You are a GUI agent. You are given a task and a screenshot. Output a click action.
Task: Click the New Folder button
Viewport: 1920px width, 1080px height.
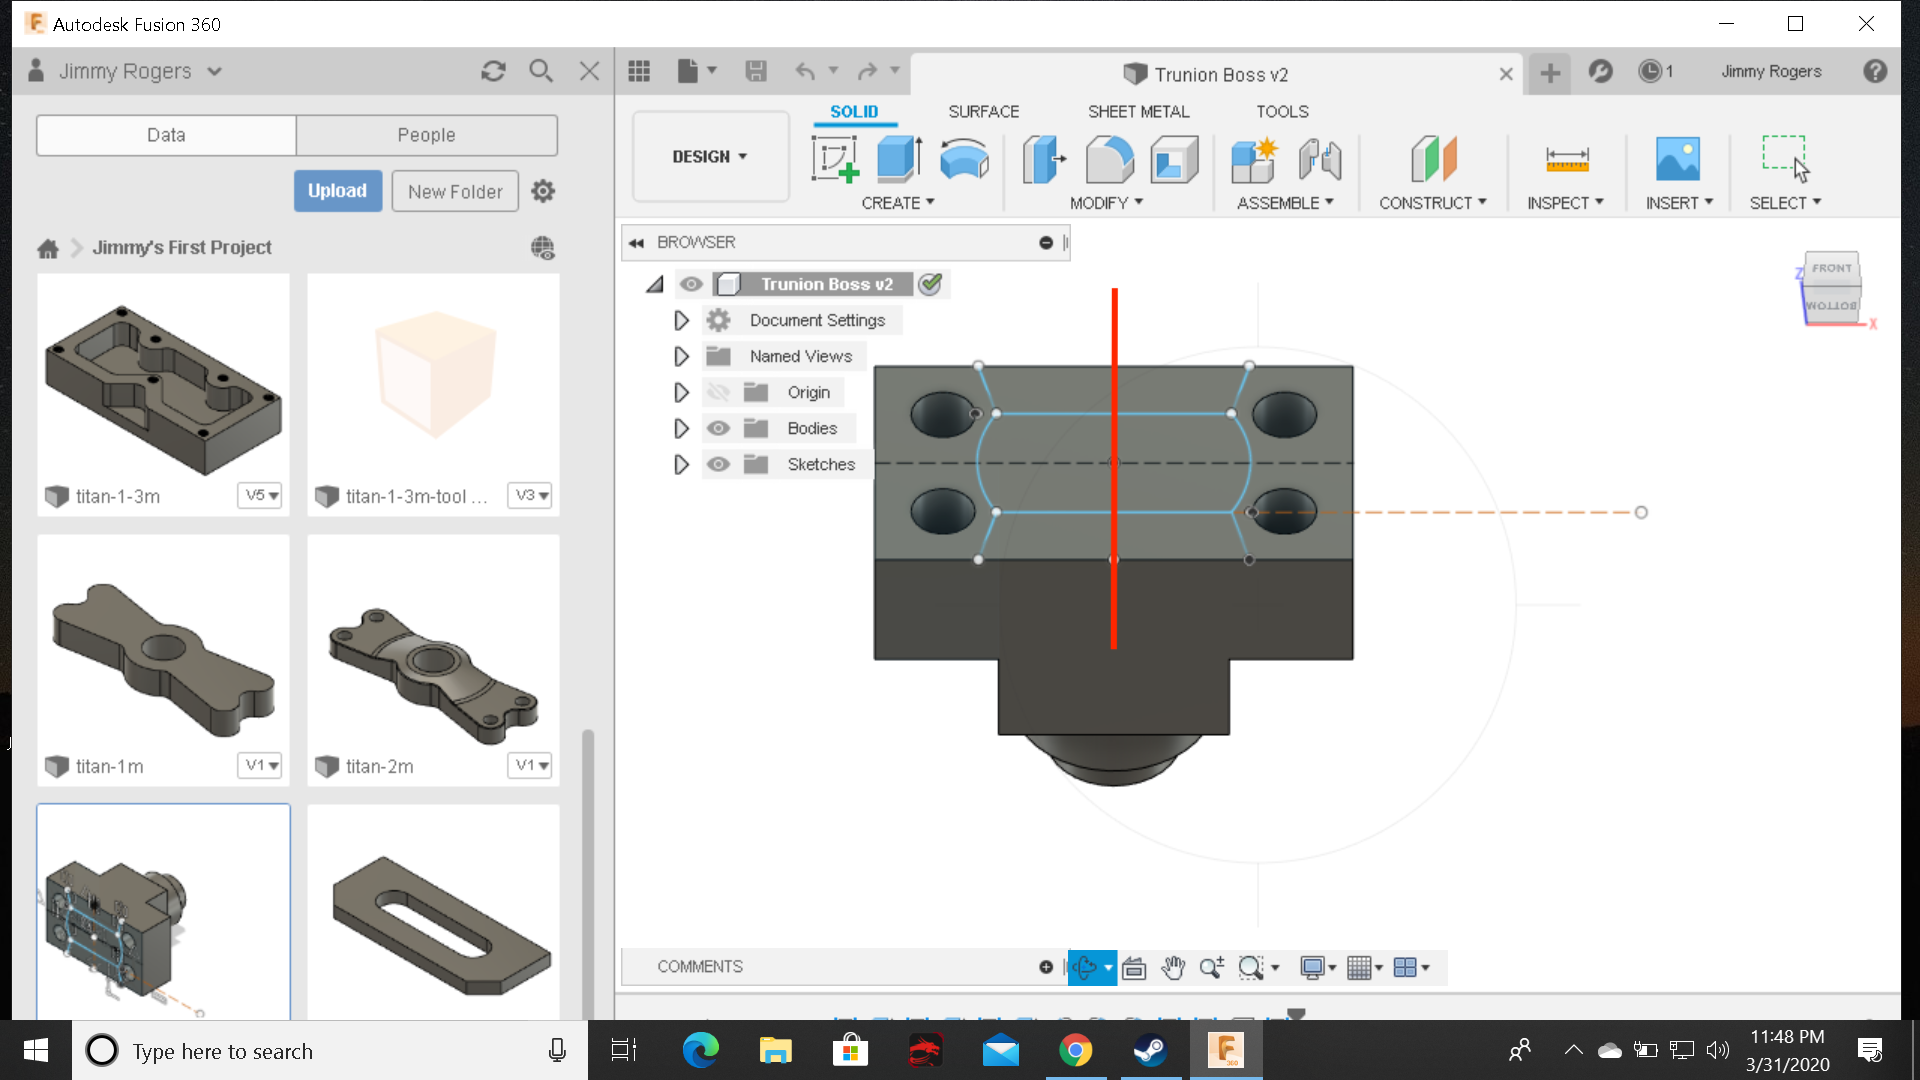click(454, 190)
